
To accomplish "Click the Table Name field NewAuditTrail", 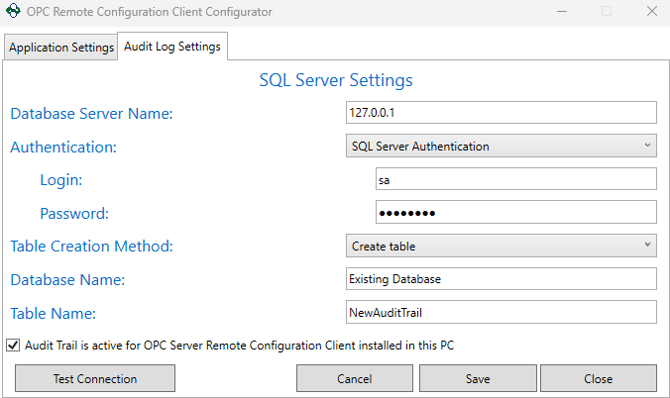I will coord(501,312).
